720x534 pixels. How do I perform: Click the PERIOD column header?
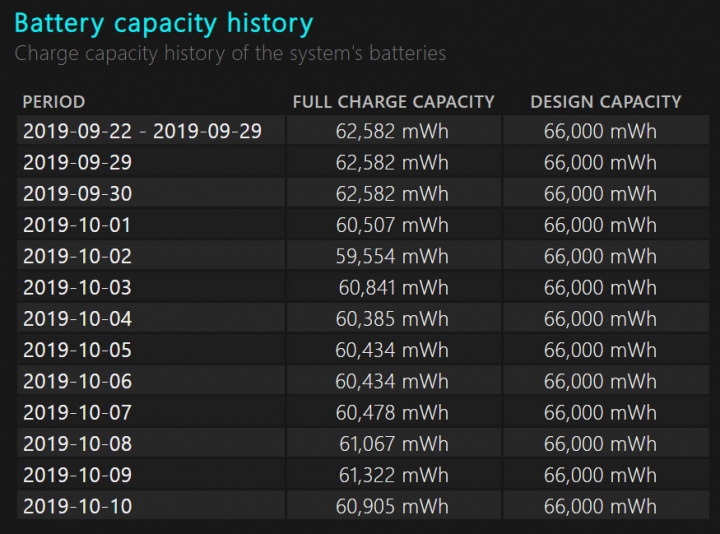pyautogui.click(x=53, y=101)
